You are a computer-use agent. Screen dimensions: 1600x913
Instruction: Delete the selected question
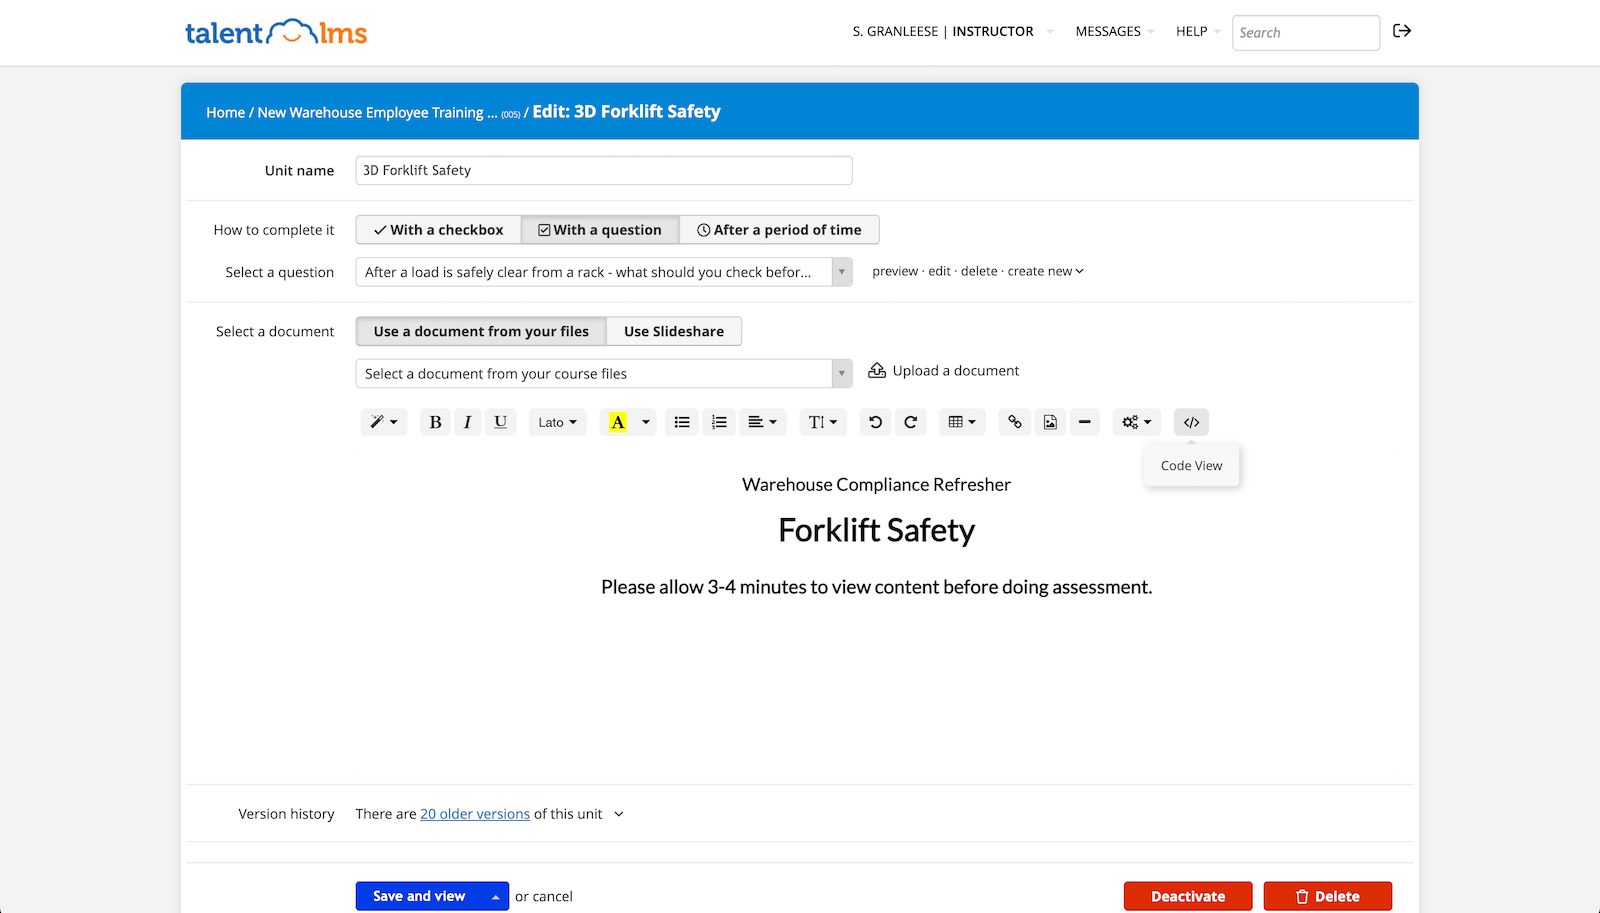979,271
